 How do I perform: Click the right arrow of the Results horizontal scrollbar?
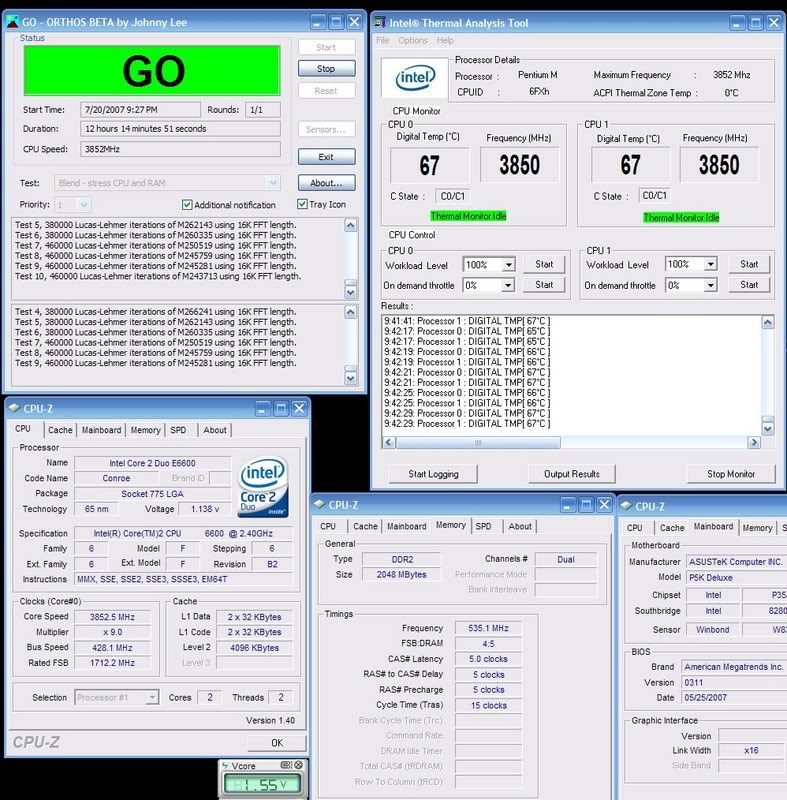(754, 442)
